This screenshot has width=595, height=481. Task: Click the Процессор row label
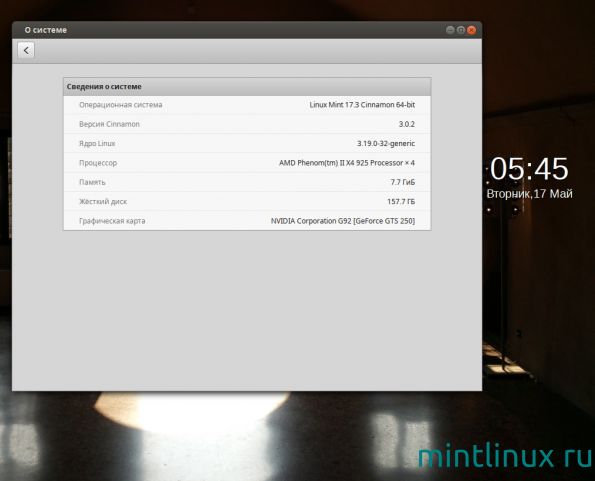coord(98,163)
